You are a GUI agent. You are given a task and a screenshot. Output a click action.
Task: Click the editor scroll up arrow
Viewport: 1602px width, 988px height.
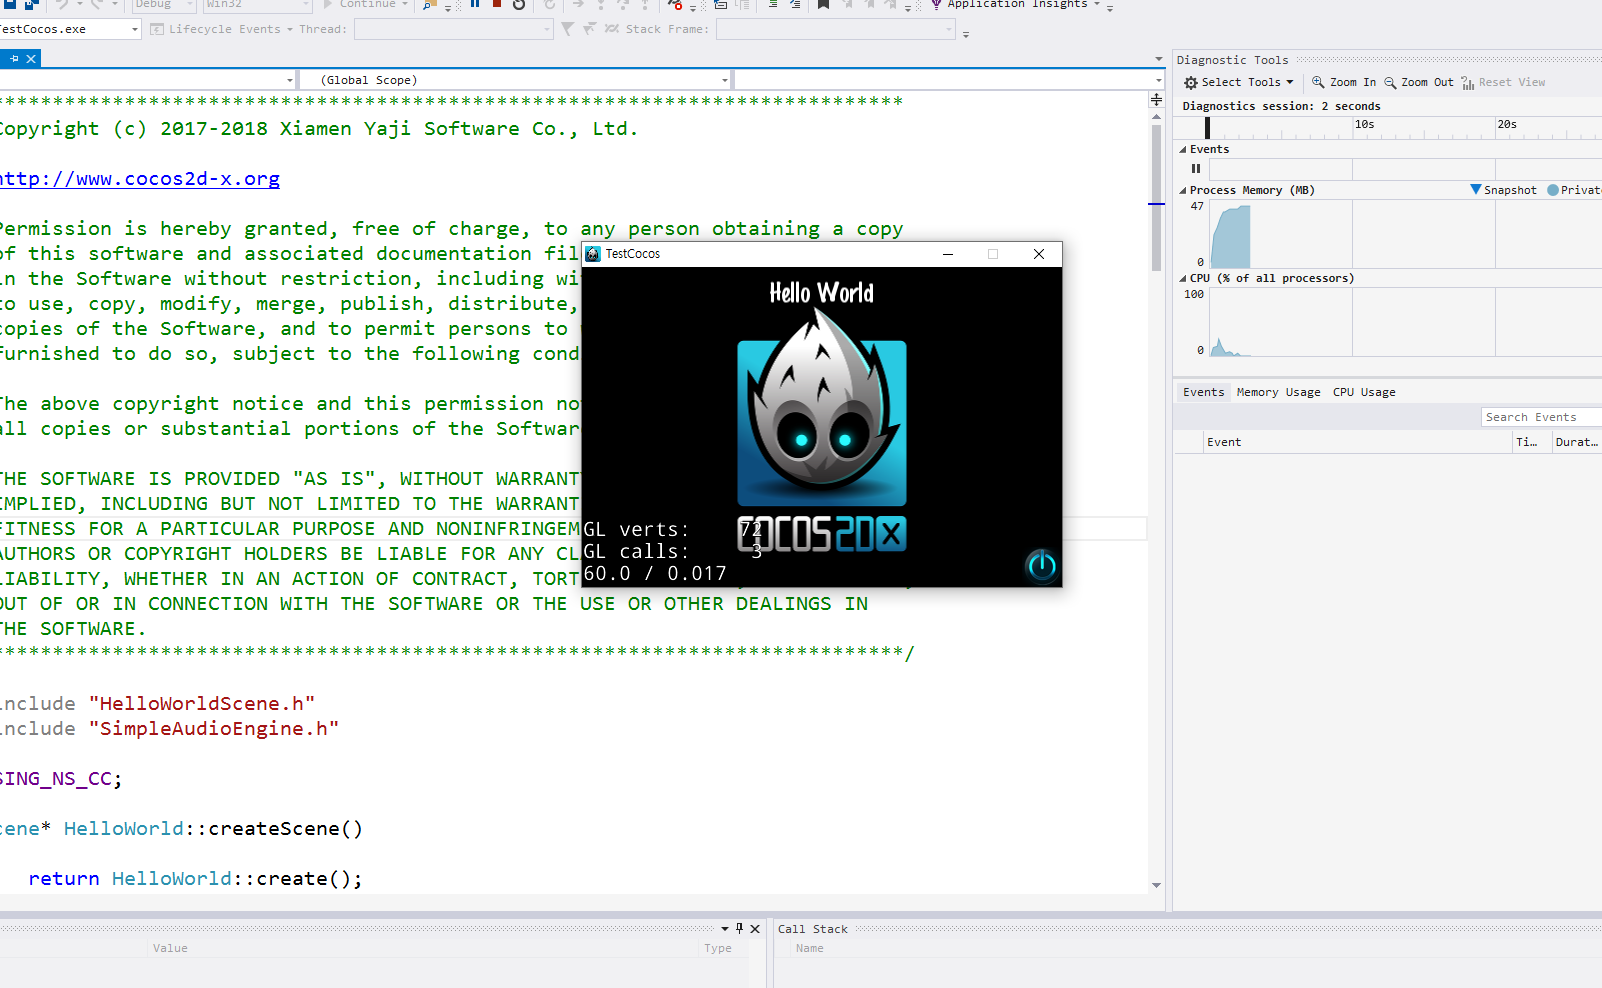click(1156, 116)
